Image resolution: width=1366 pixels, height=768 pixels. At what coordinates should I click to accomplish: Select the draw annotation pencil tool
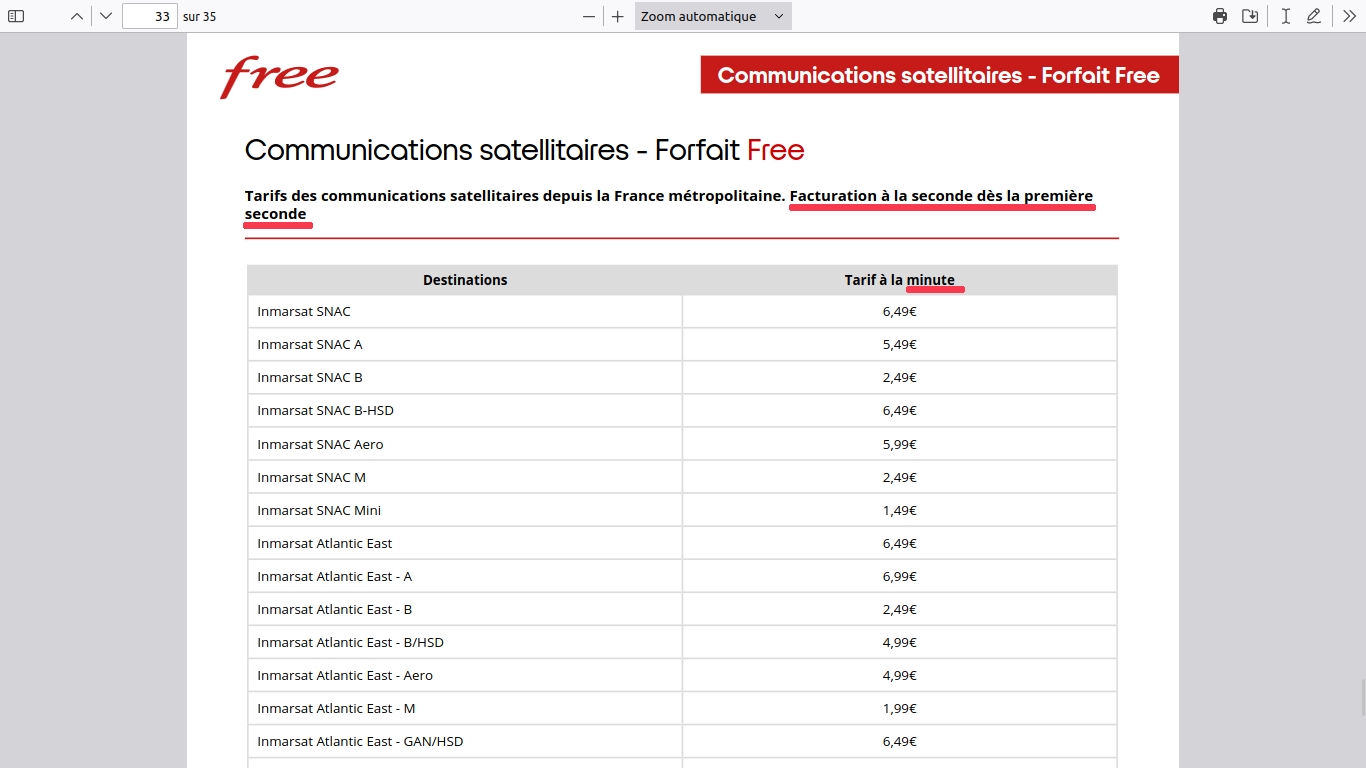(1314, 16)
